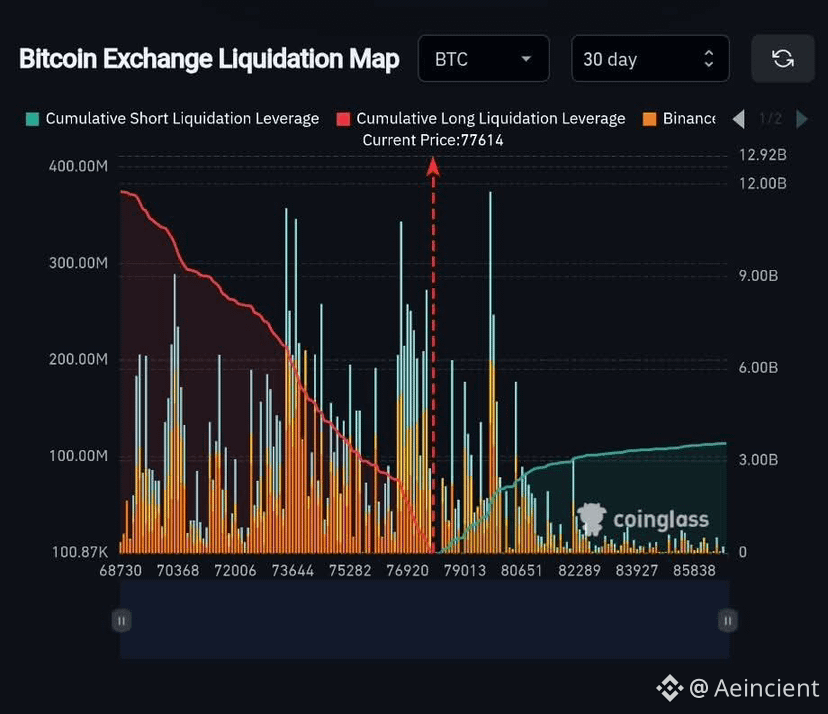
Task: Click the 76920 price axis label
Action: pos(407,571)
